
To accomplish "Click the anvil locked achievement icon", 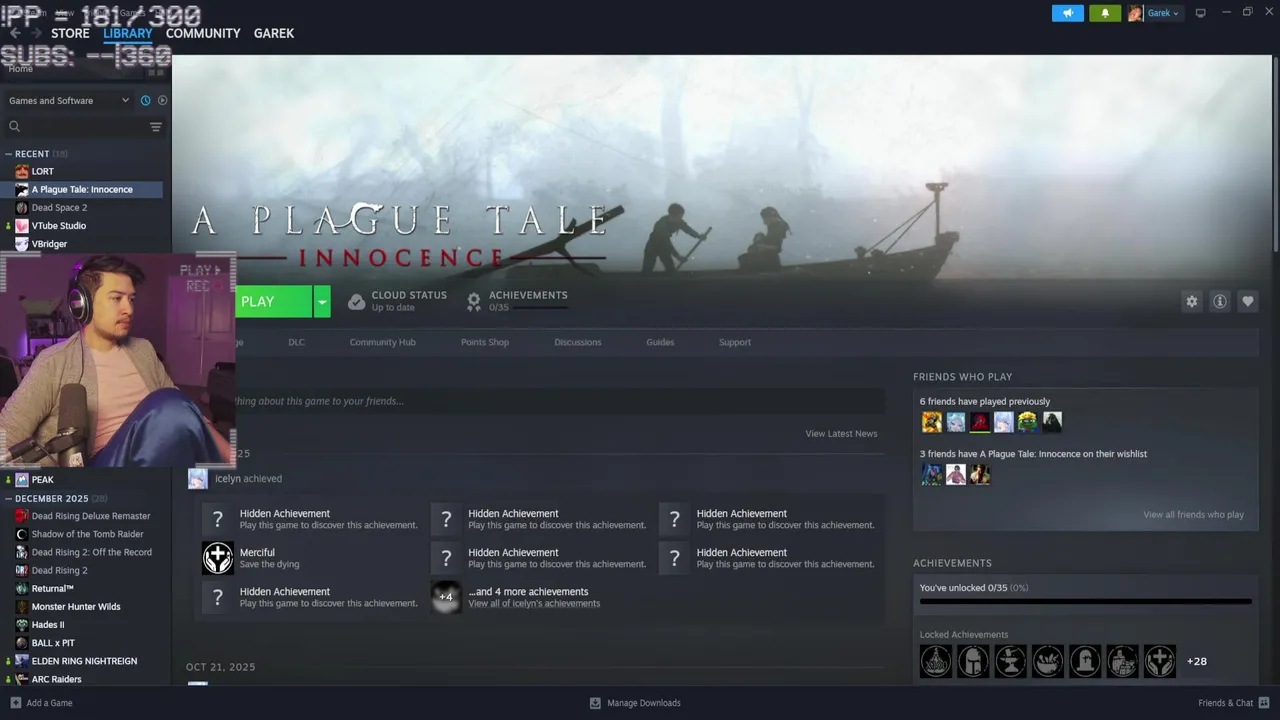I will point(1010,661).
